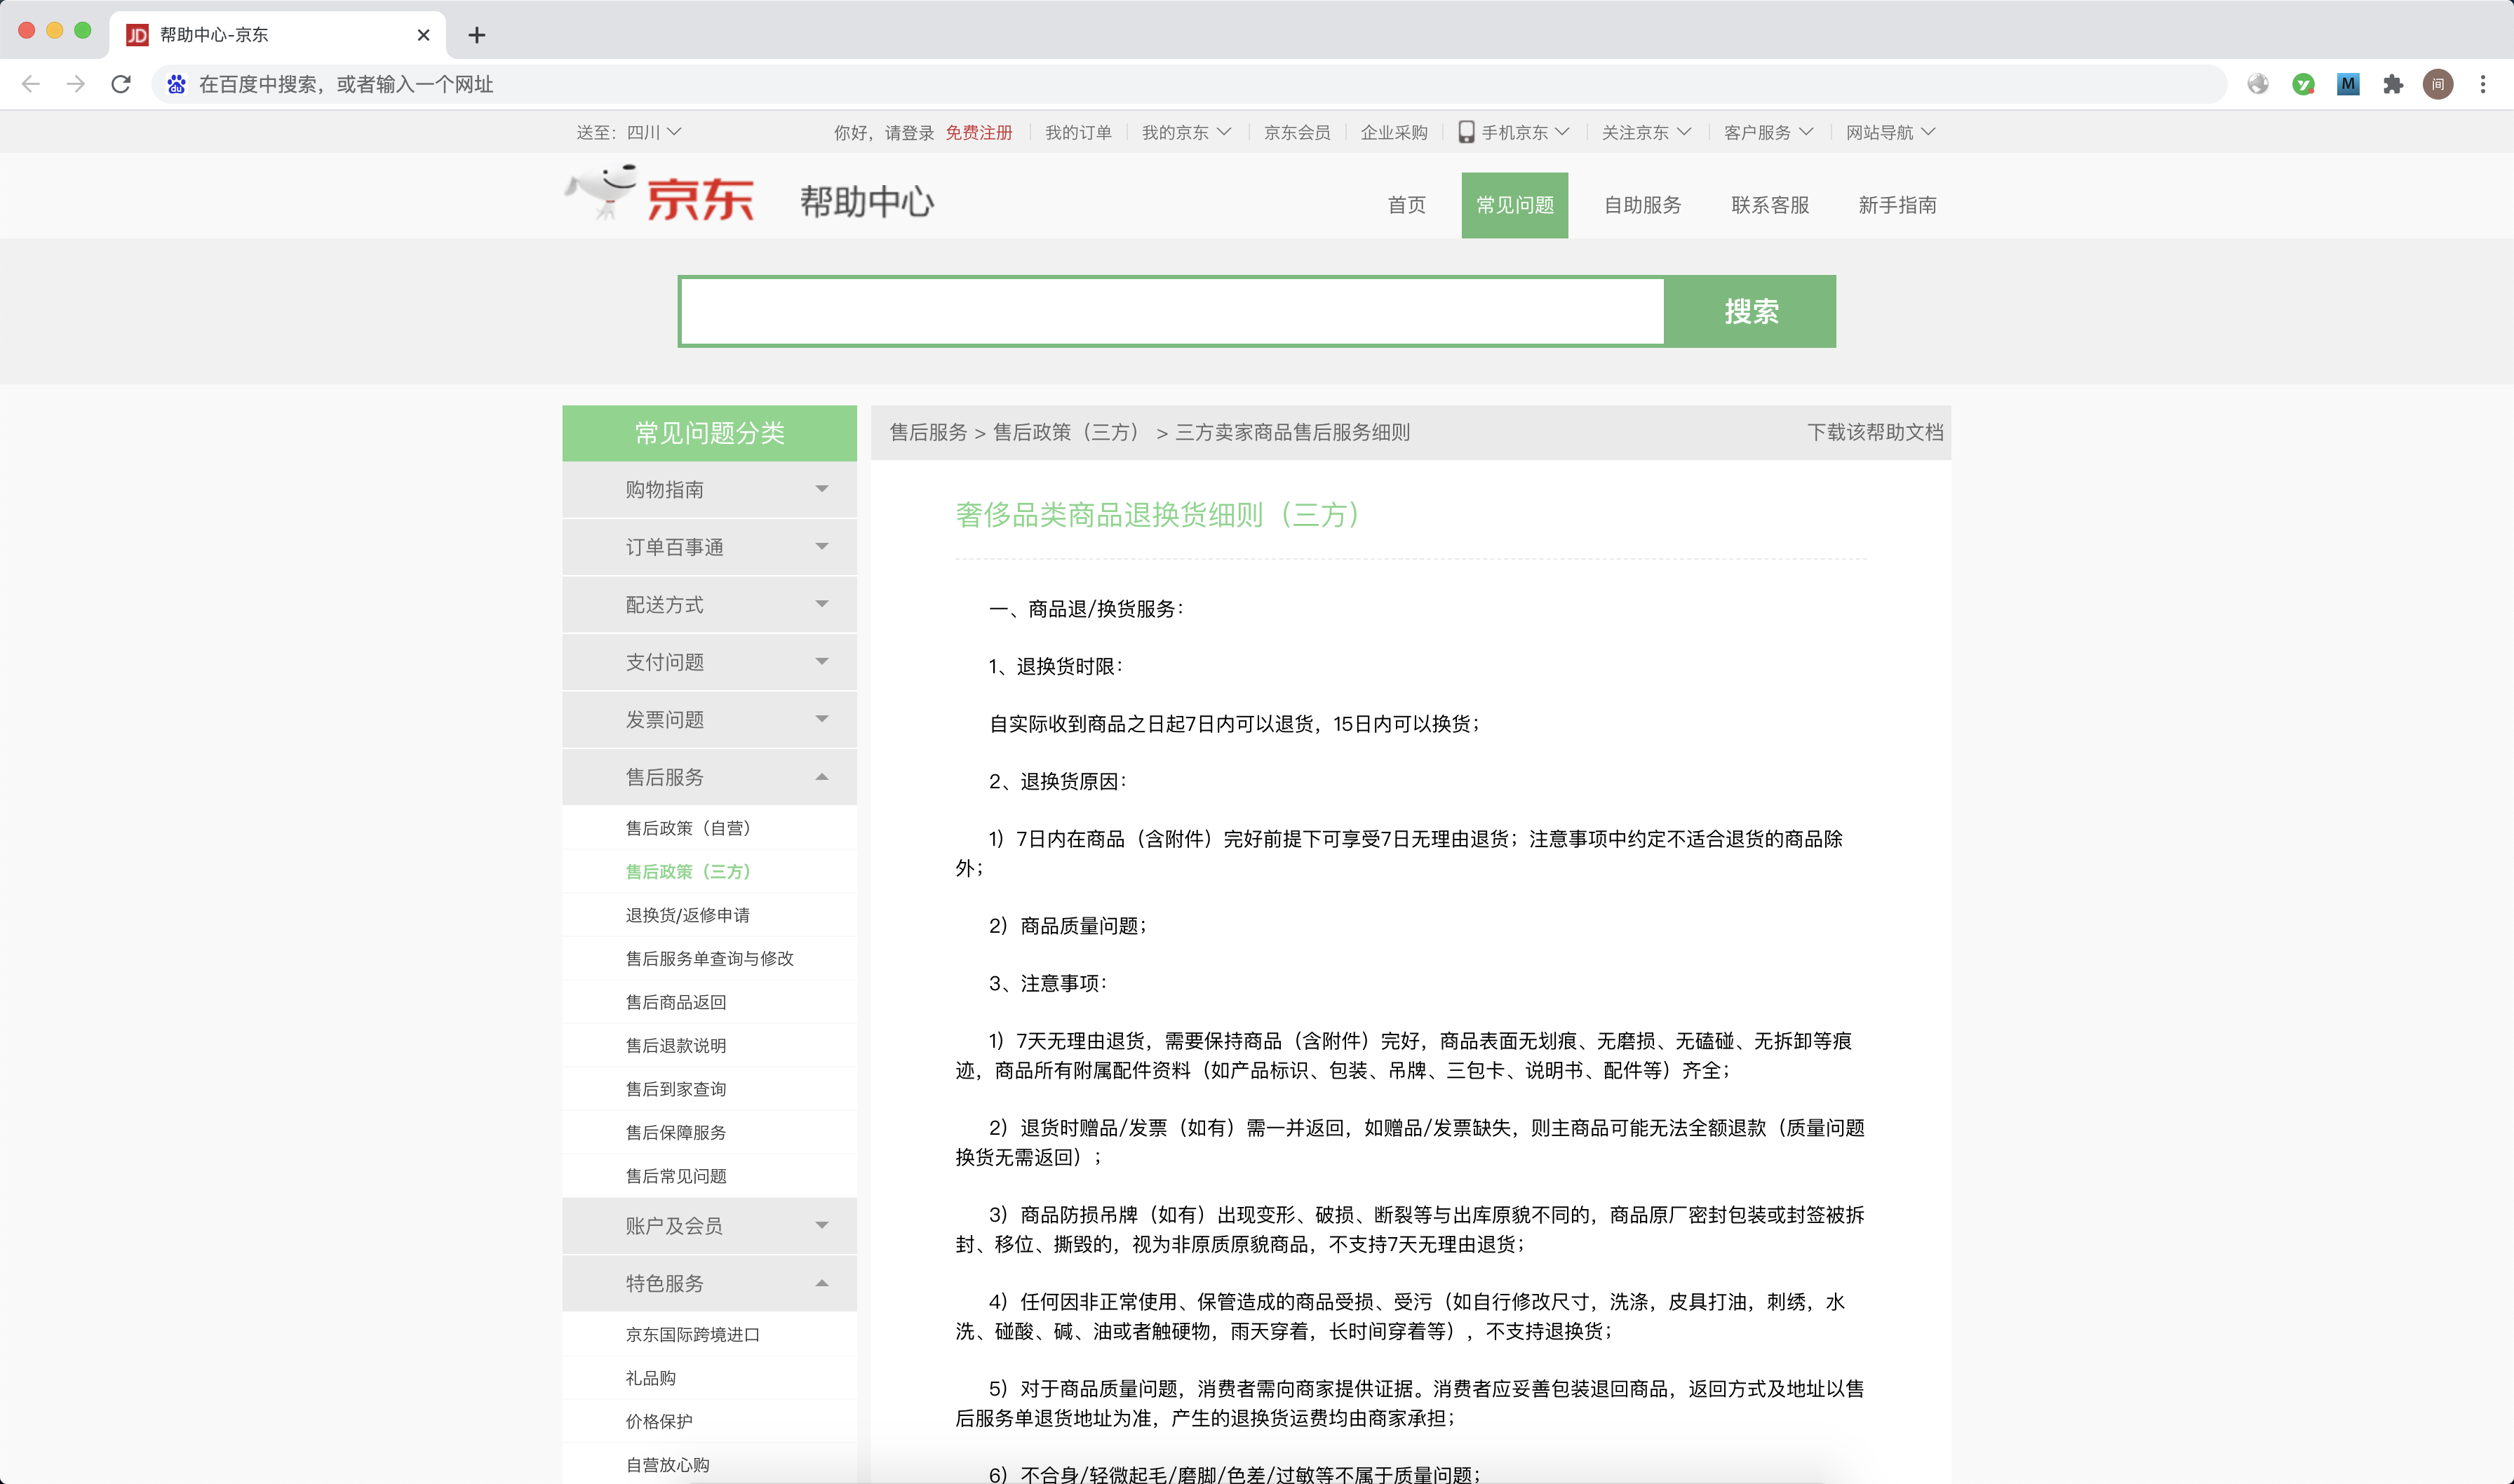The image size is (2514, 1484).
Task: Click the 帮助中心 title text
Action: 867,202
